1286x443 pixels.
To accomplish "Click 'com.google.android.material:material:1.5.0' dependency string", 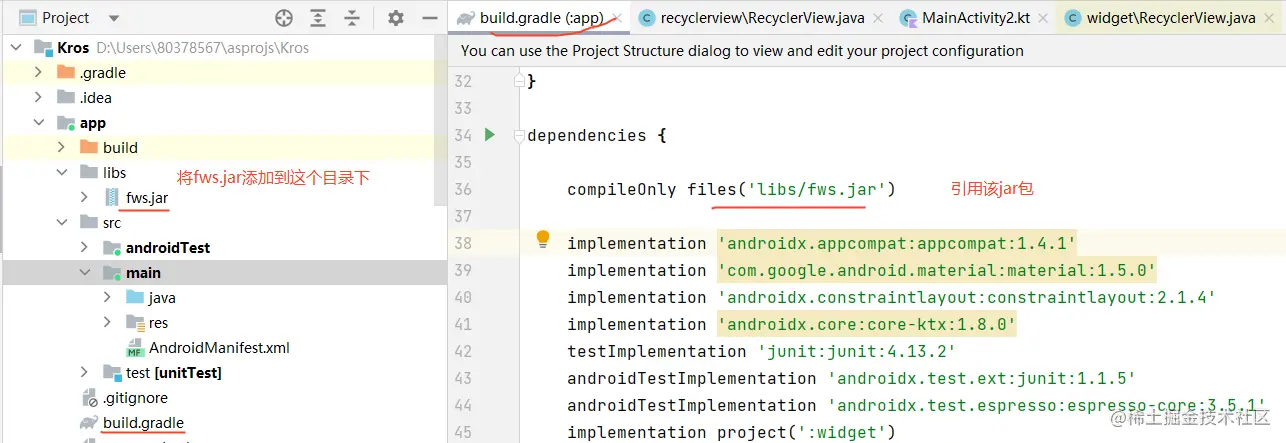I will coord(937,270).
